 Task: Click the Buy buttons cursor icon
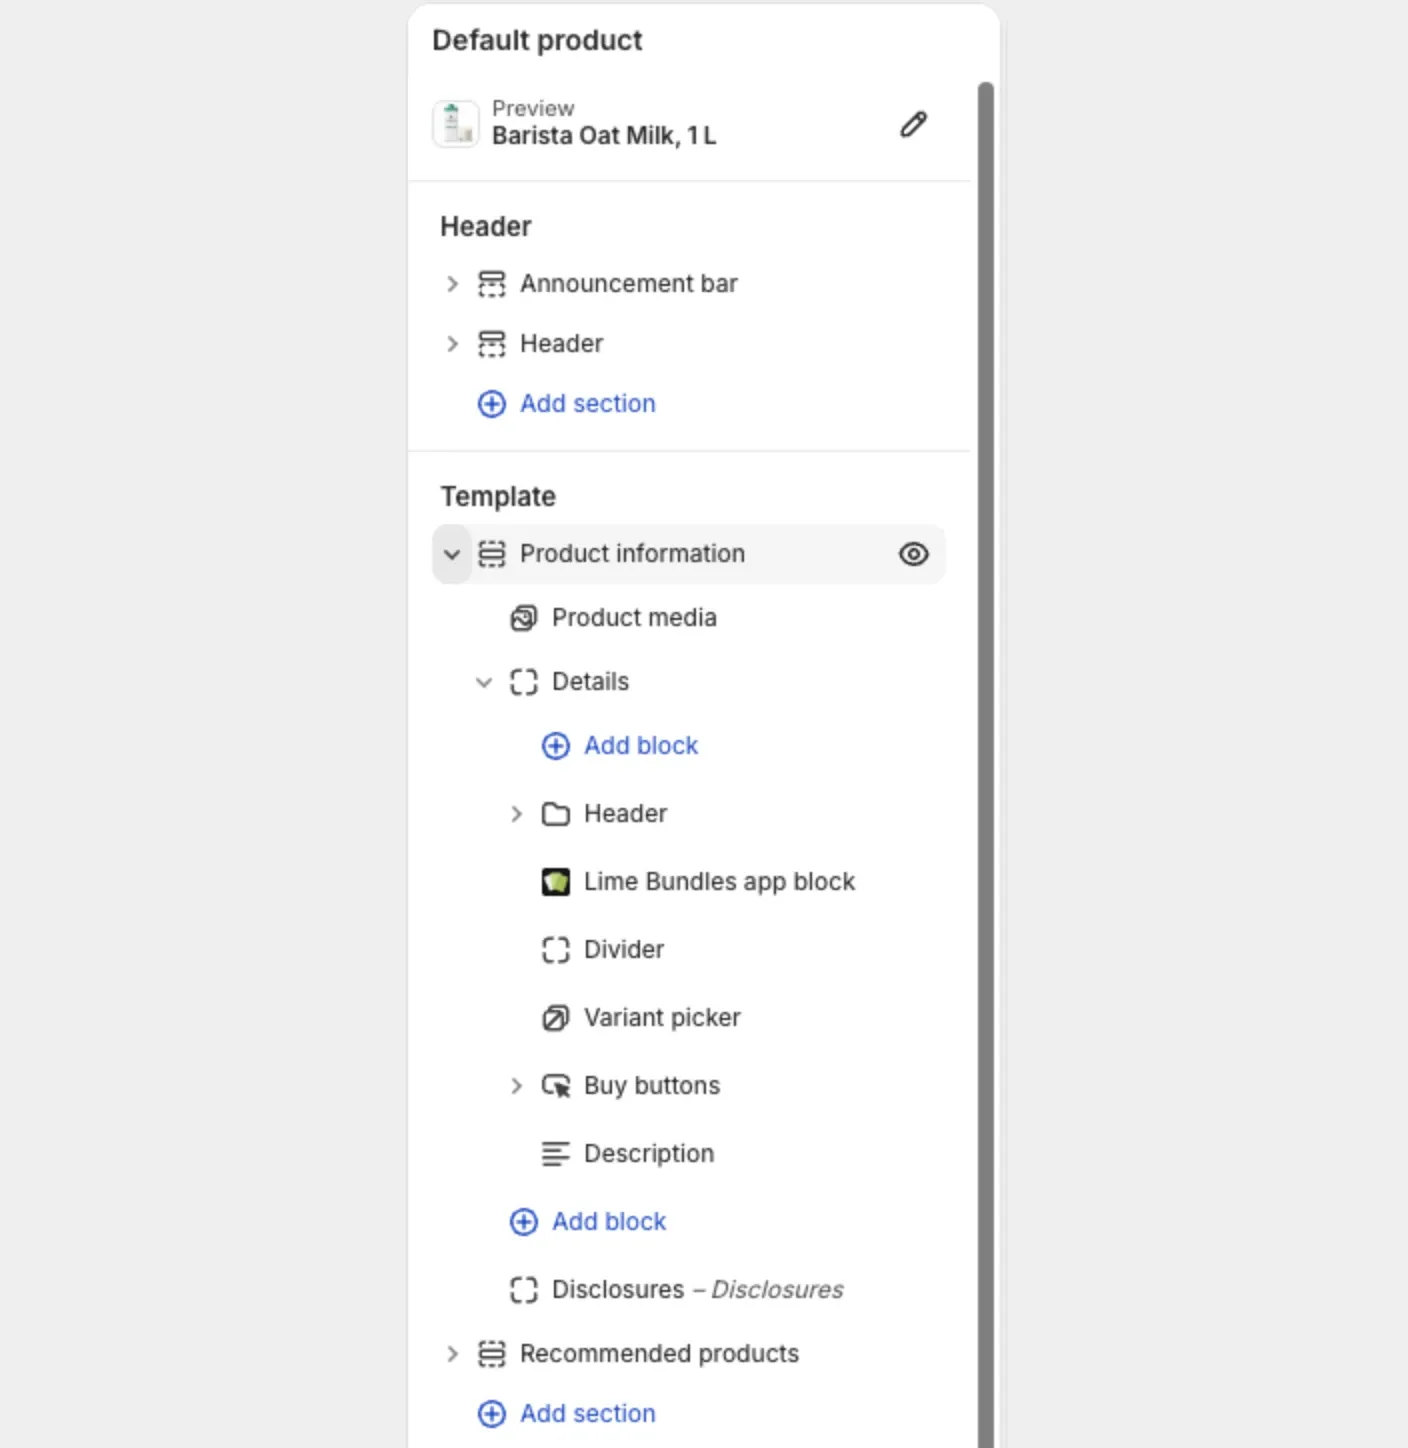tap(555, 1086)
